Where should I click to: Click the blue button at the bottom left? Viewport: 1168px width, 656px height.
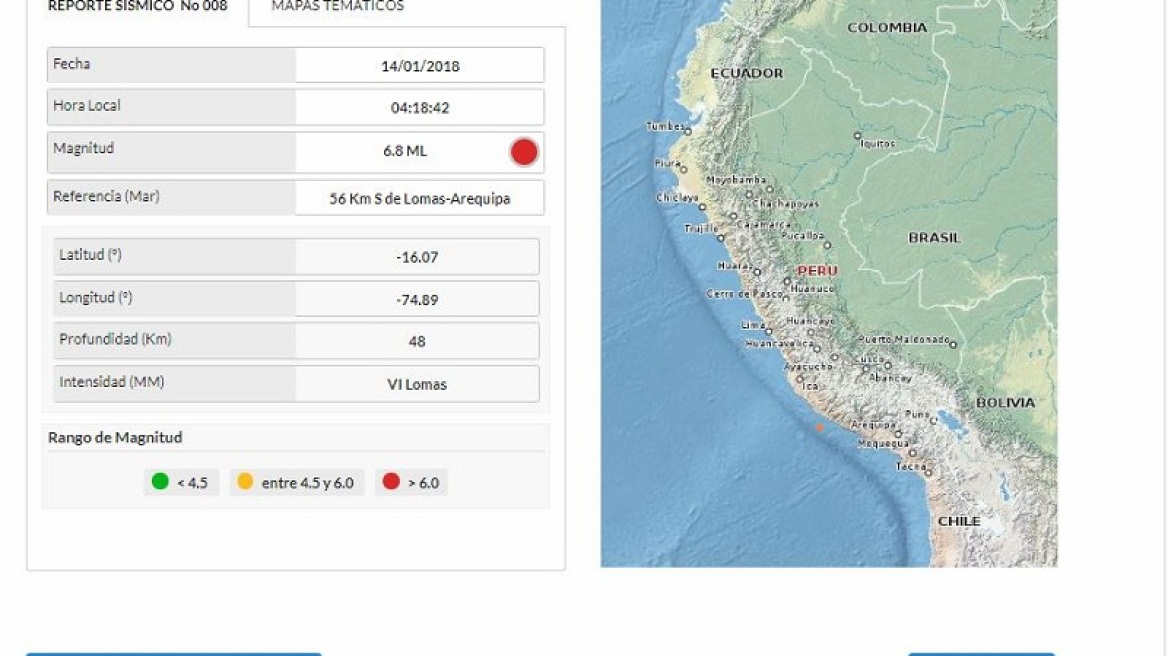[174, 655]
